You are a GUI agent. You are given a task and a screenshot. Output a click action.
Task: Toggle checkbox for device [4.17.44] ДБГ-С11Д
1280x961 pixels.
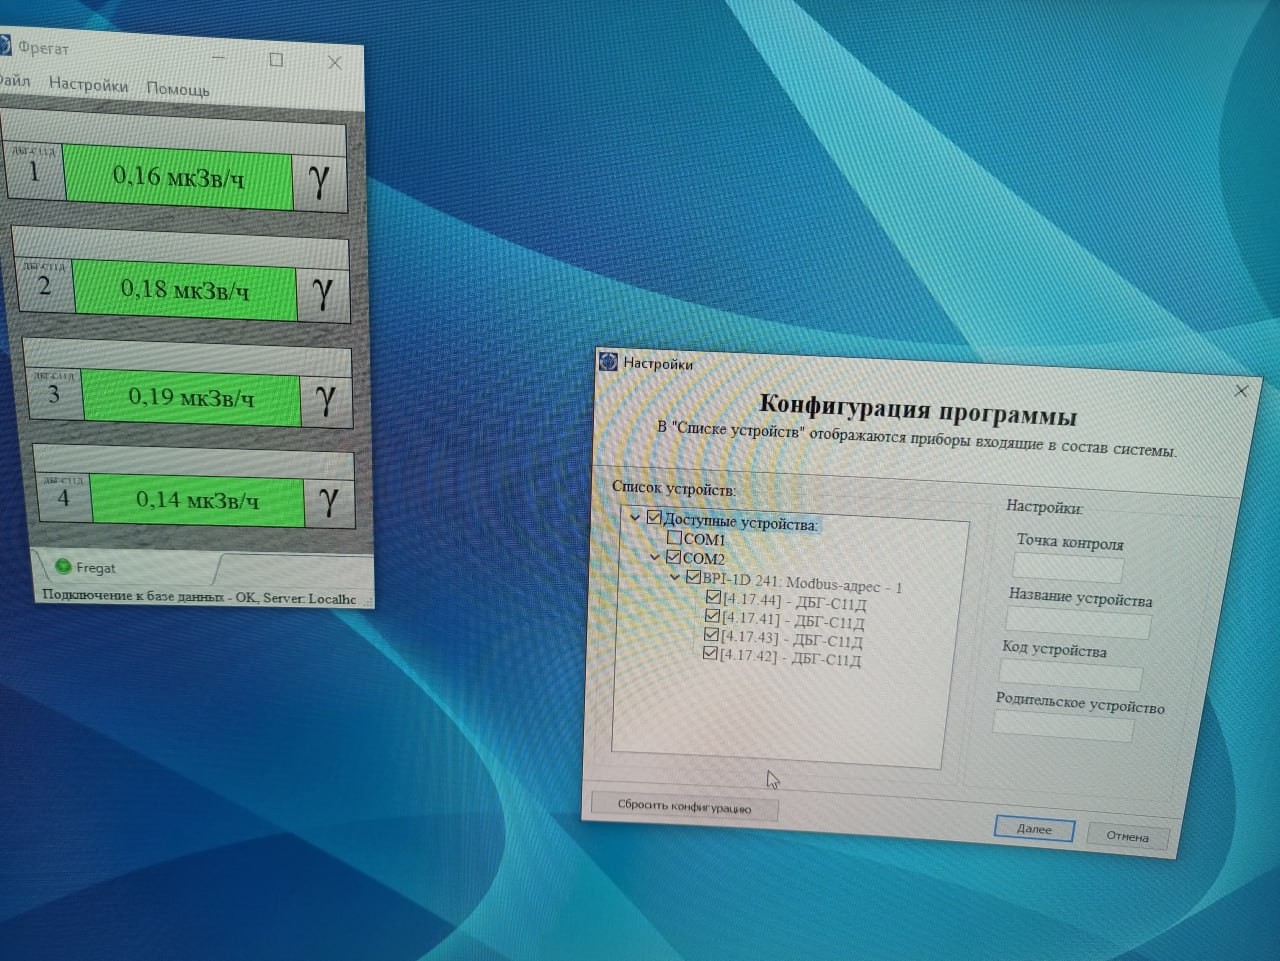712,597
